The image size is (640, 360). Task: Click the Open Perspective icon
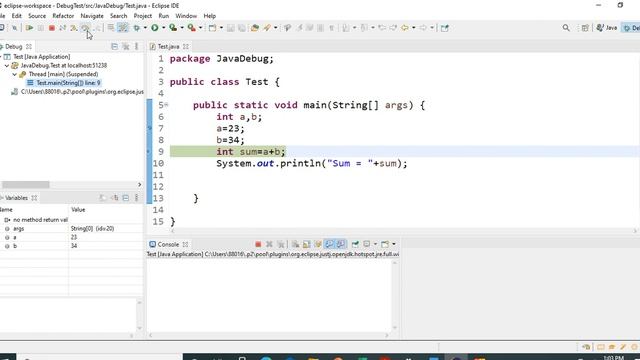click(585, 28)
